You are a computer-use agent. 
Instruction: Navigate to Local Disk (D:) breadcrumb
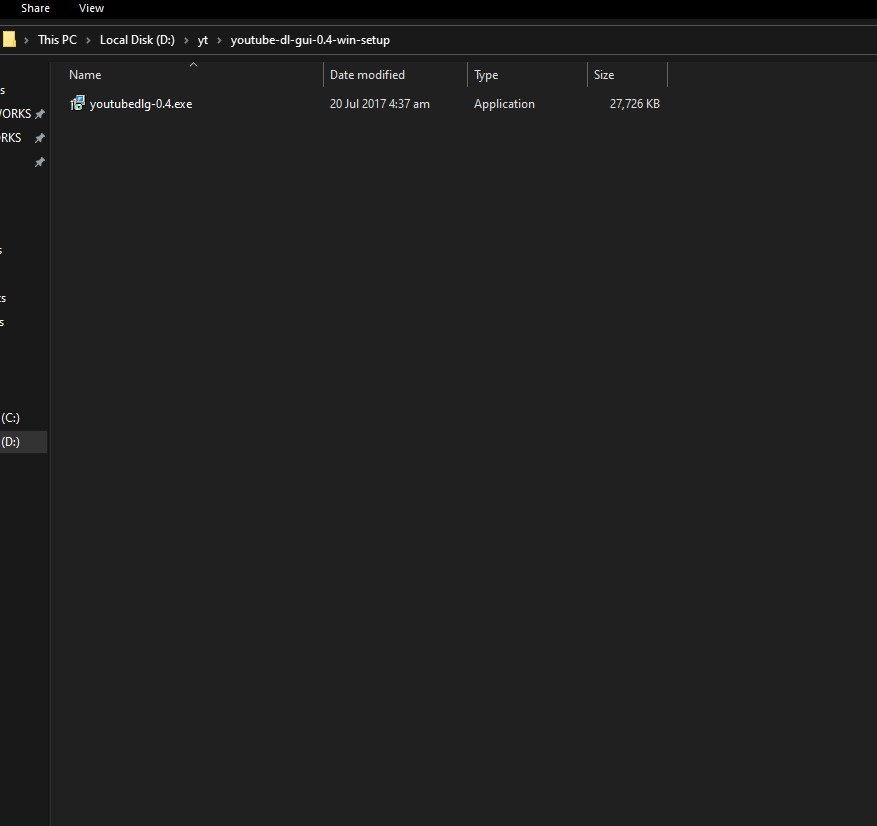tap(137, 40)
